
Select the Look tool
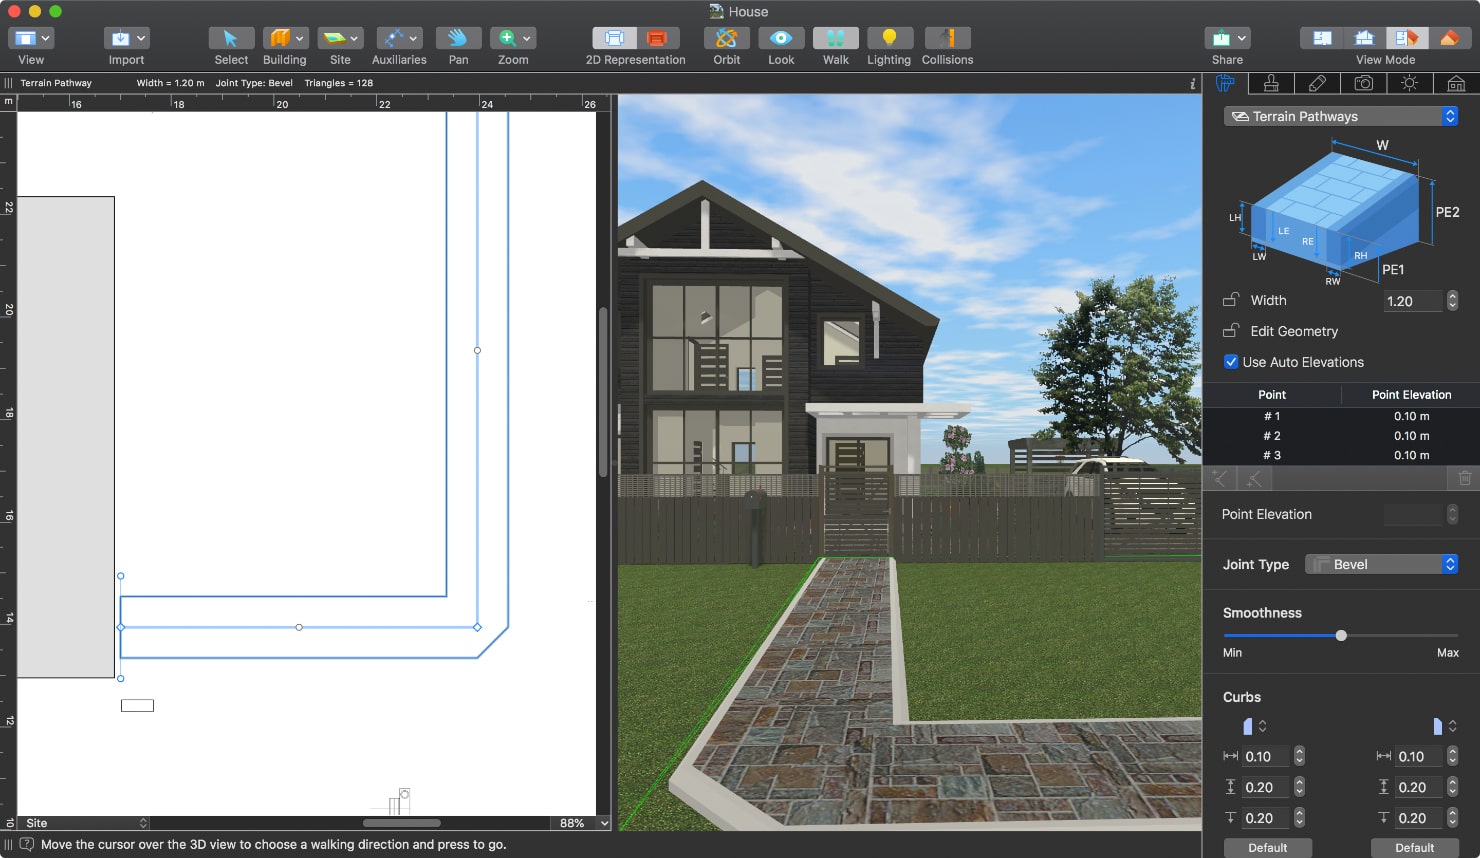point(780,40)
